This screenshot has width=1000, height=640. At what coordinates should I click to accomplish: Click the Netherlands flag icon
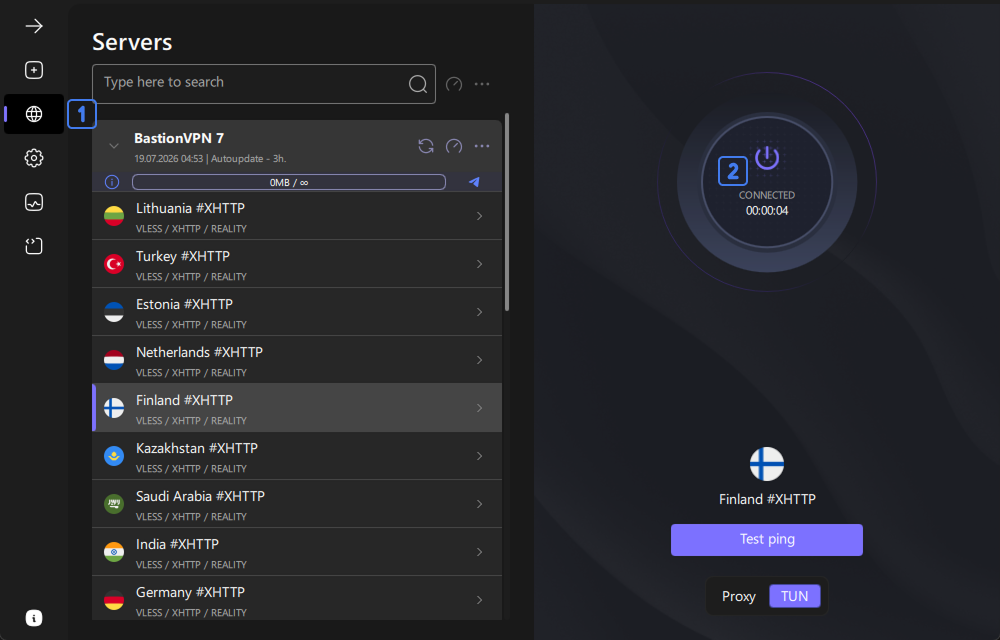pyautogui.click(x=114, y=360)
